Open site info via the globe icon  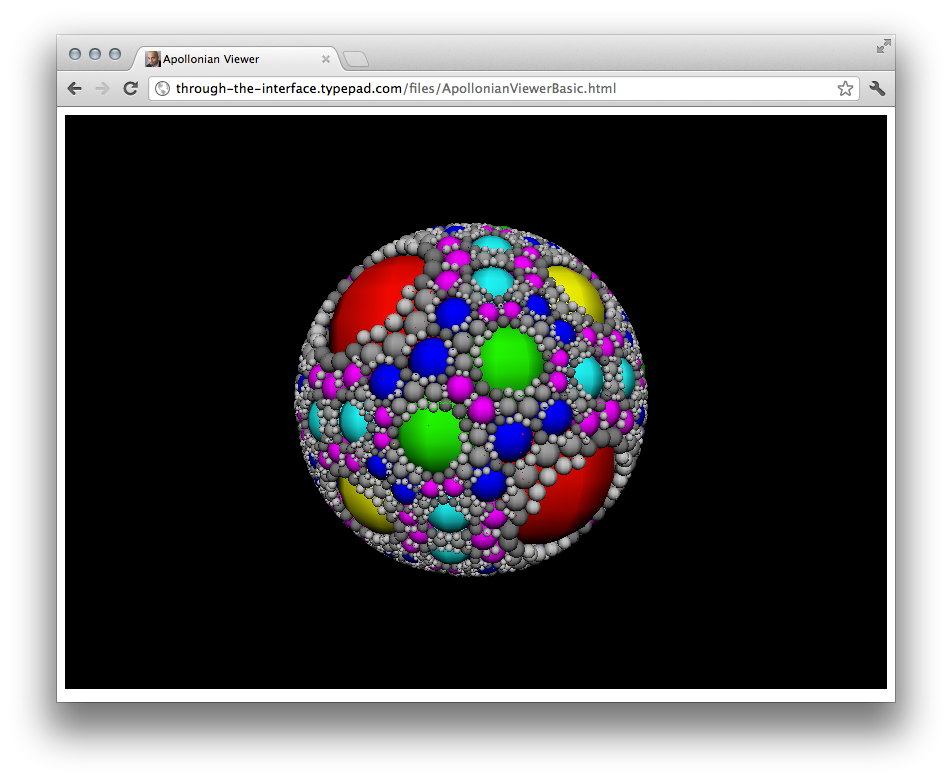click(x=163, y=89)
